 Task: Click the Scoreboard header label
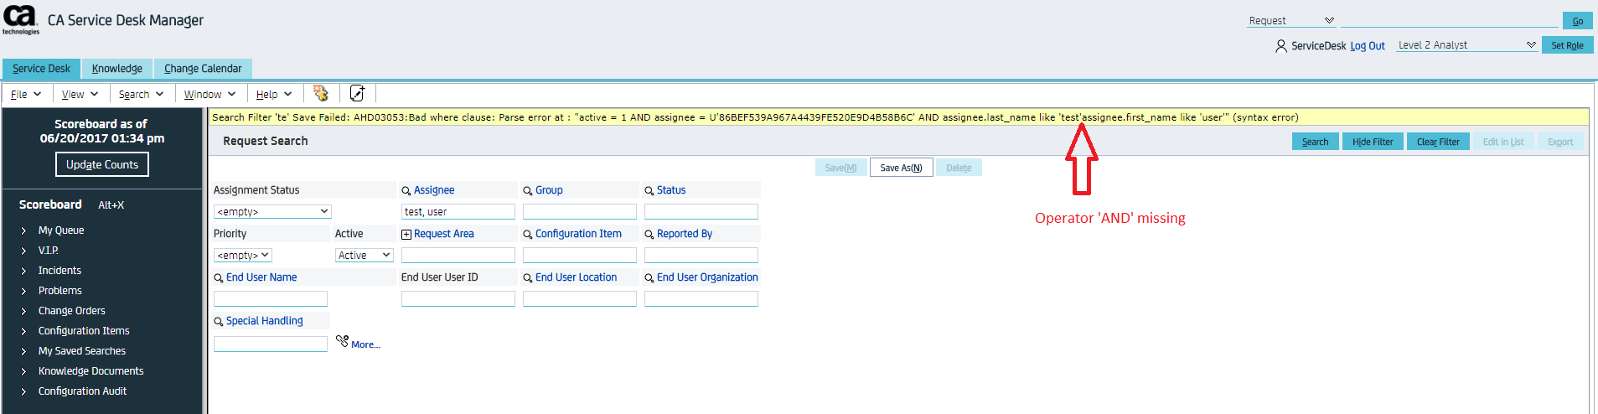(x=50, y=204)
